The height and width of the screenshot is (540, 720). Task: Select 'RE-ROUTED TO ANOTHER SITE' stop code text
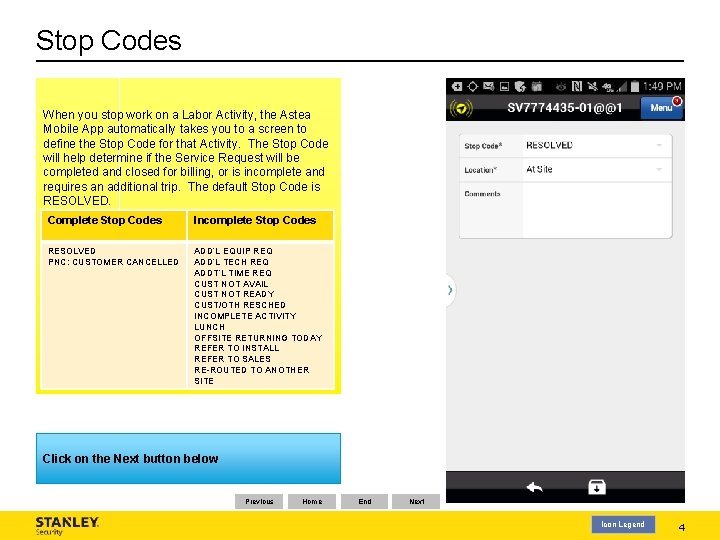tap(252, 376)
